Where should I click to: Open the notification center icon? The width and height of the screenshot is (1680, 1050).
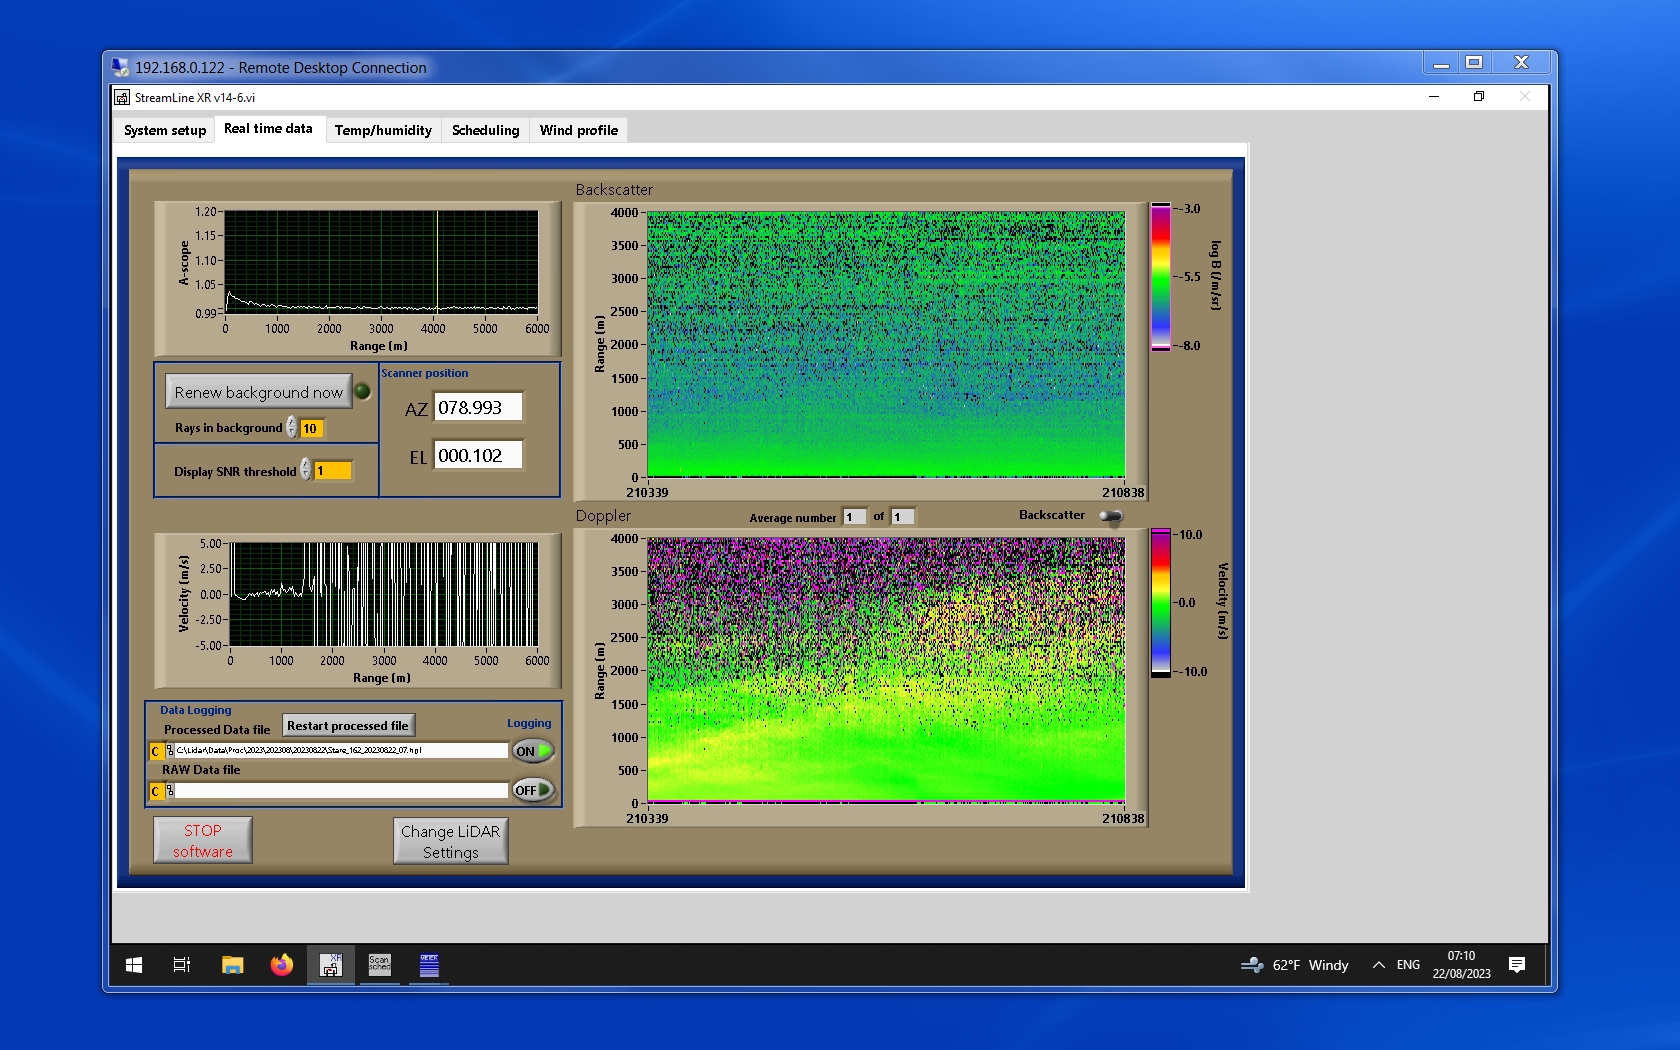coord(1517,965)
